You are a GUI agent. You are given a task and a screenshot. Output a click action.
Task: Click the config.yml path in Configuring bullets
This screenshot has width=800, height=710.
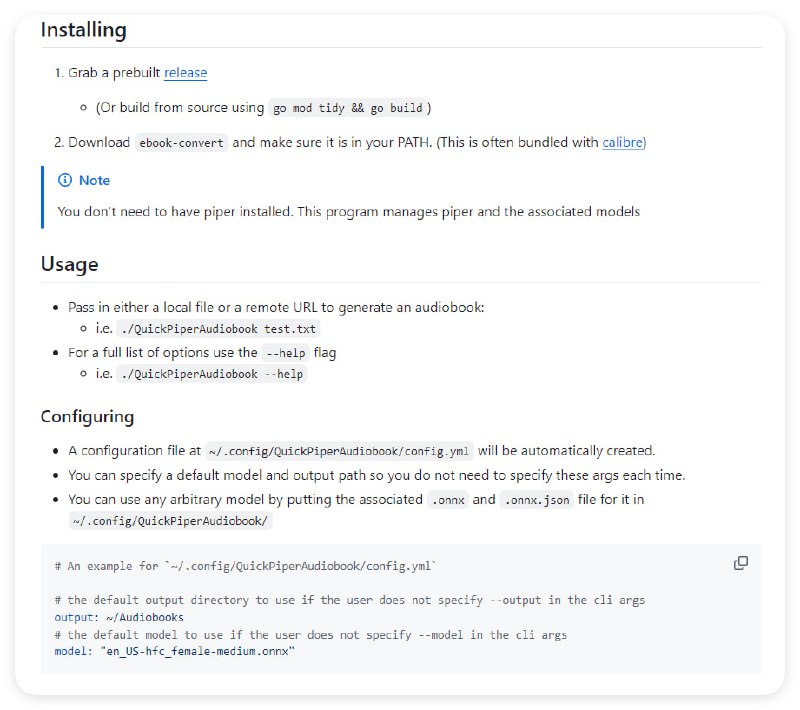[x=340, y=451]
